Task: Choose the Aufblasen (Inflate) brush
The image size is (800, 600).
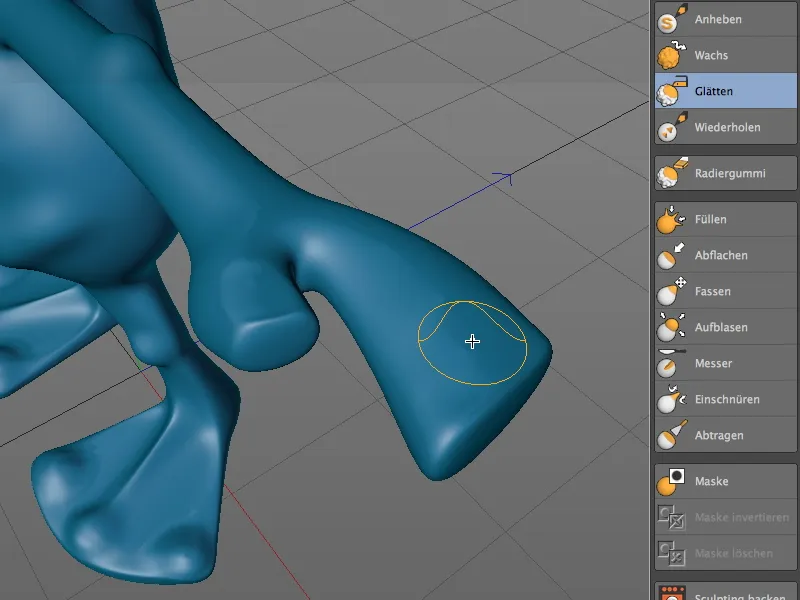Action: tap(720, 328)
